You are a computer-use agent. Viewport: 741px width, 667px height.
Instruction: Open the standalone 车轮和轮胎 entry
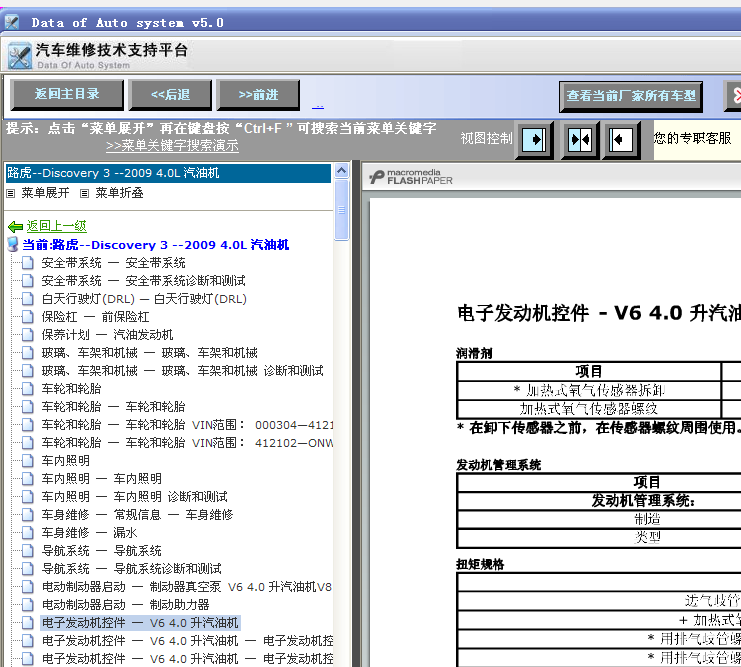(x=71, y=389)
